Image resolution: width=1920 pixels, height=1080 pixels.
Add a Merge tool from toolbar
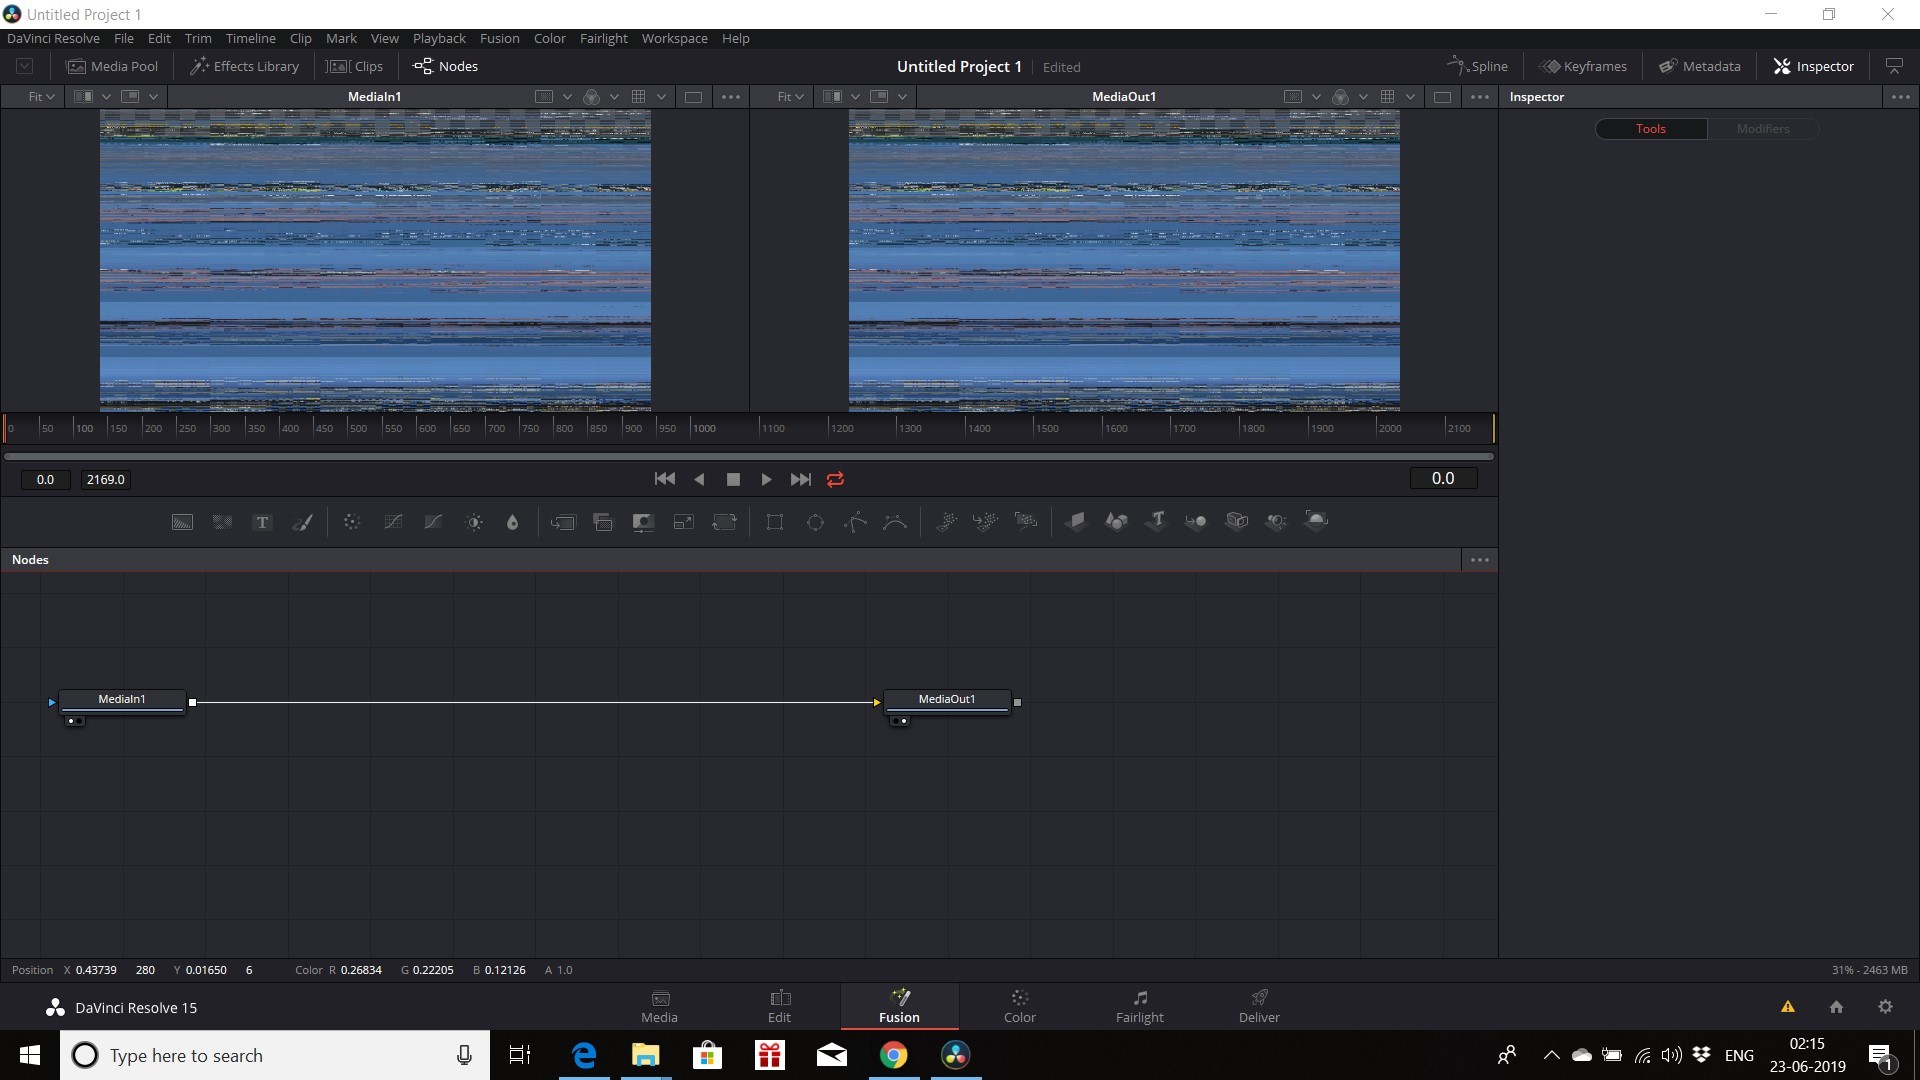pyautogui.click(x=563, y=522)
